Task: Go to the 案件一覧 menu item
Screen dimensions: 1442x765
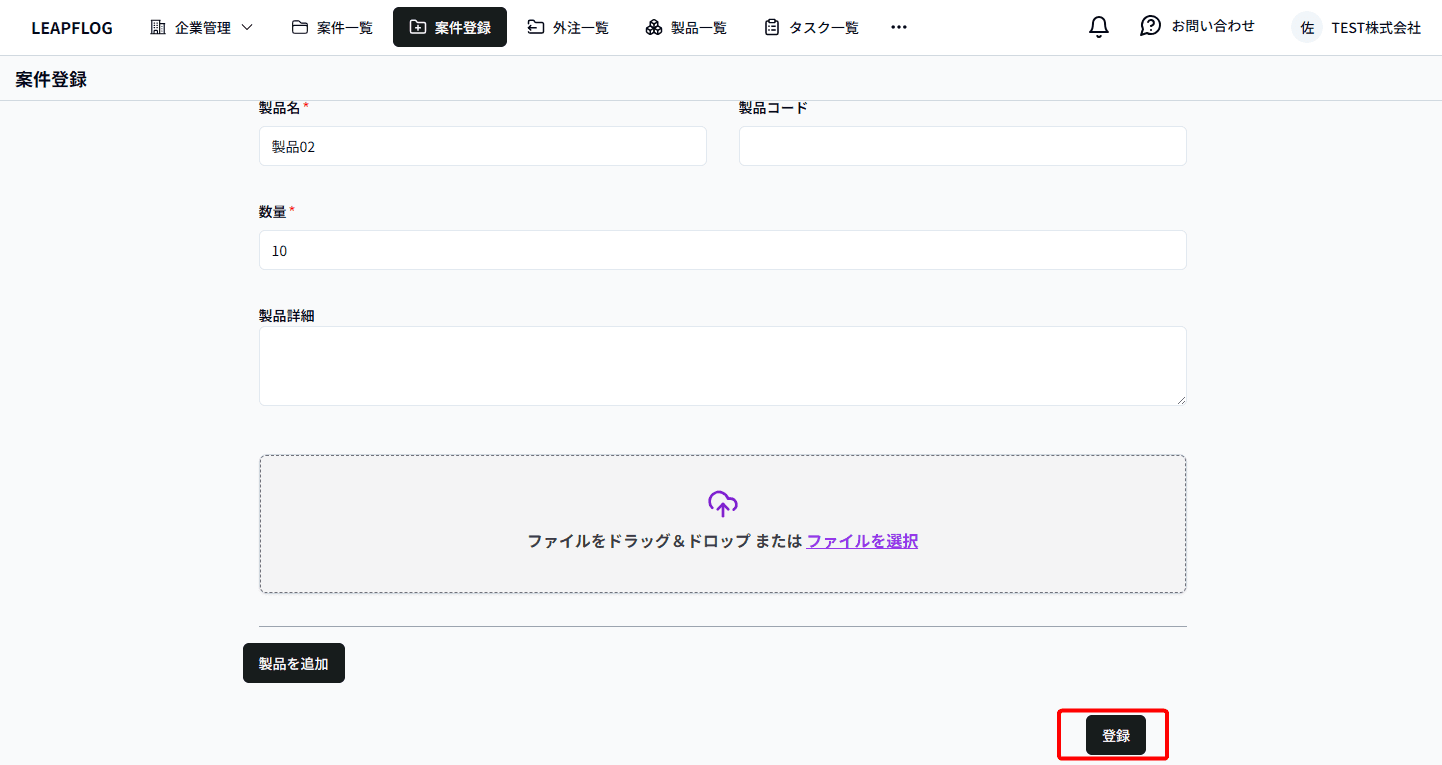Action: tap(331, 27)
